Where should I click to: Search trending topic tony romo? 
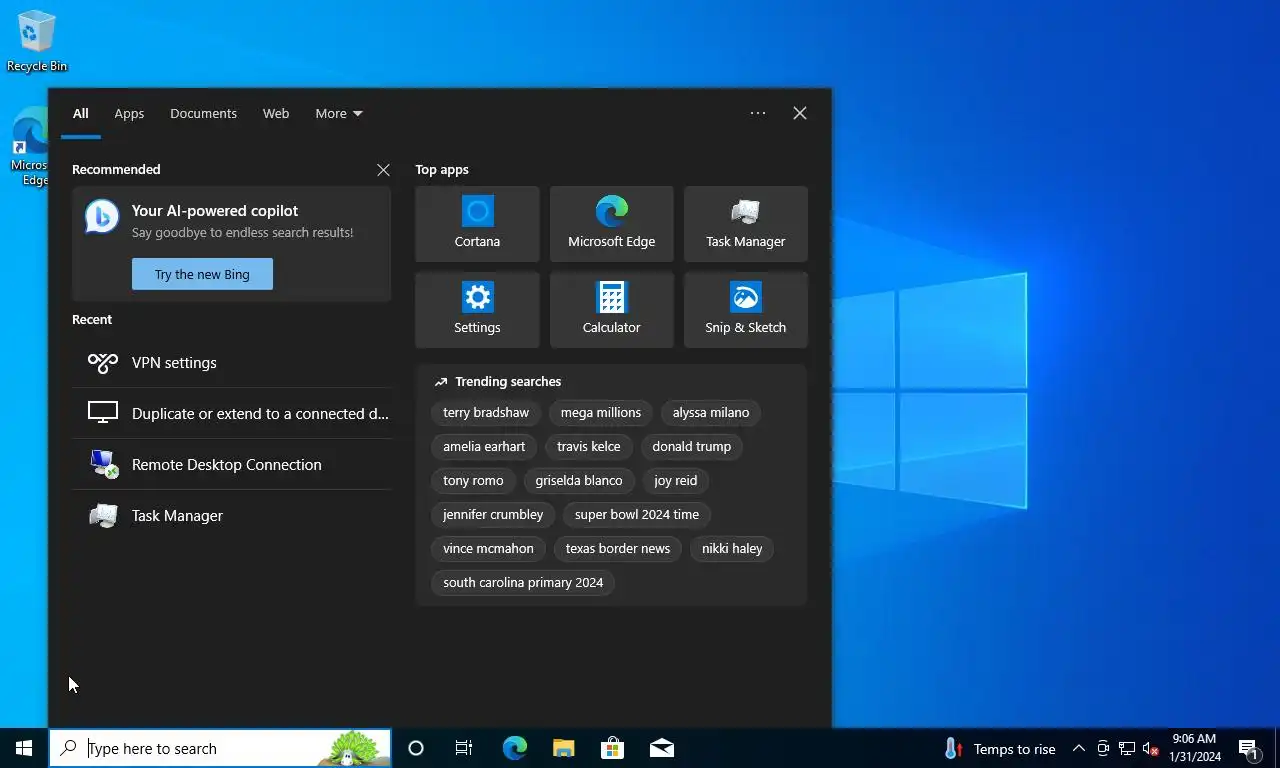pyautogui.click(x=473, y=481)
